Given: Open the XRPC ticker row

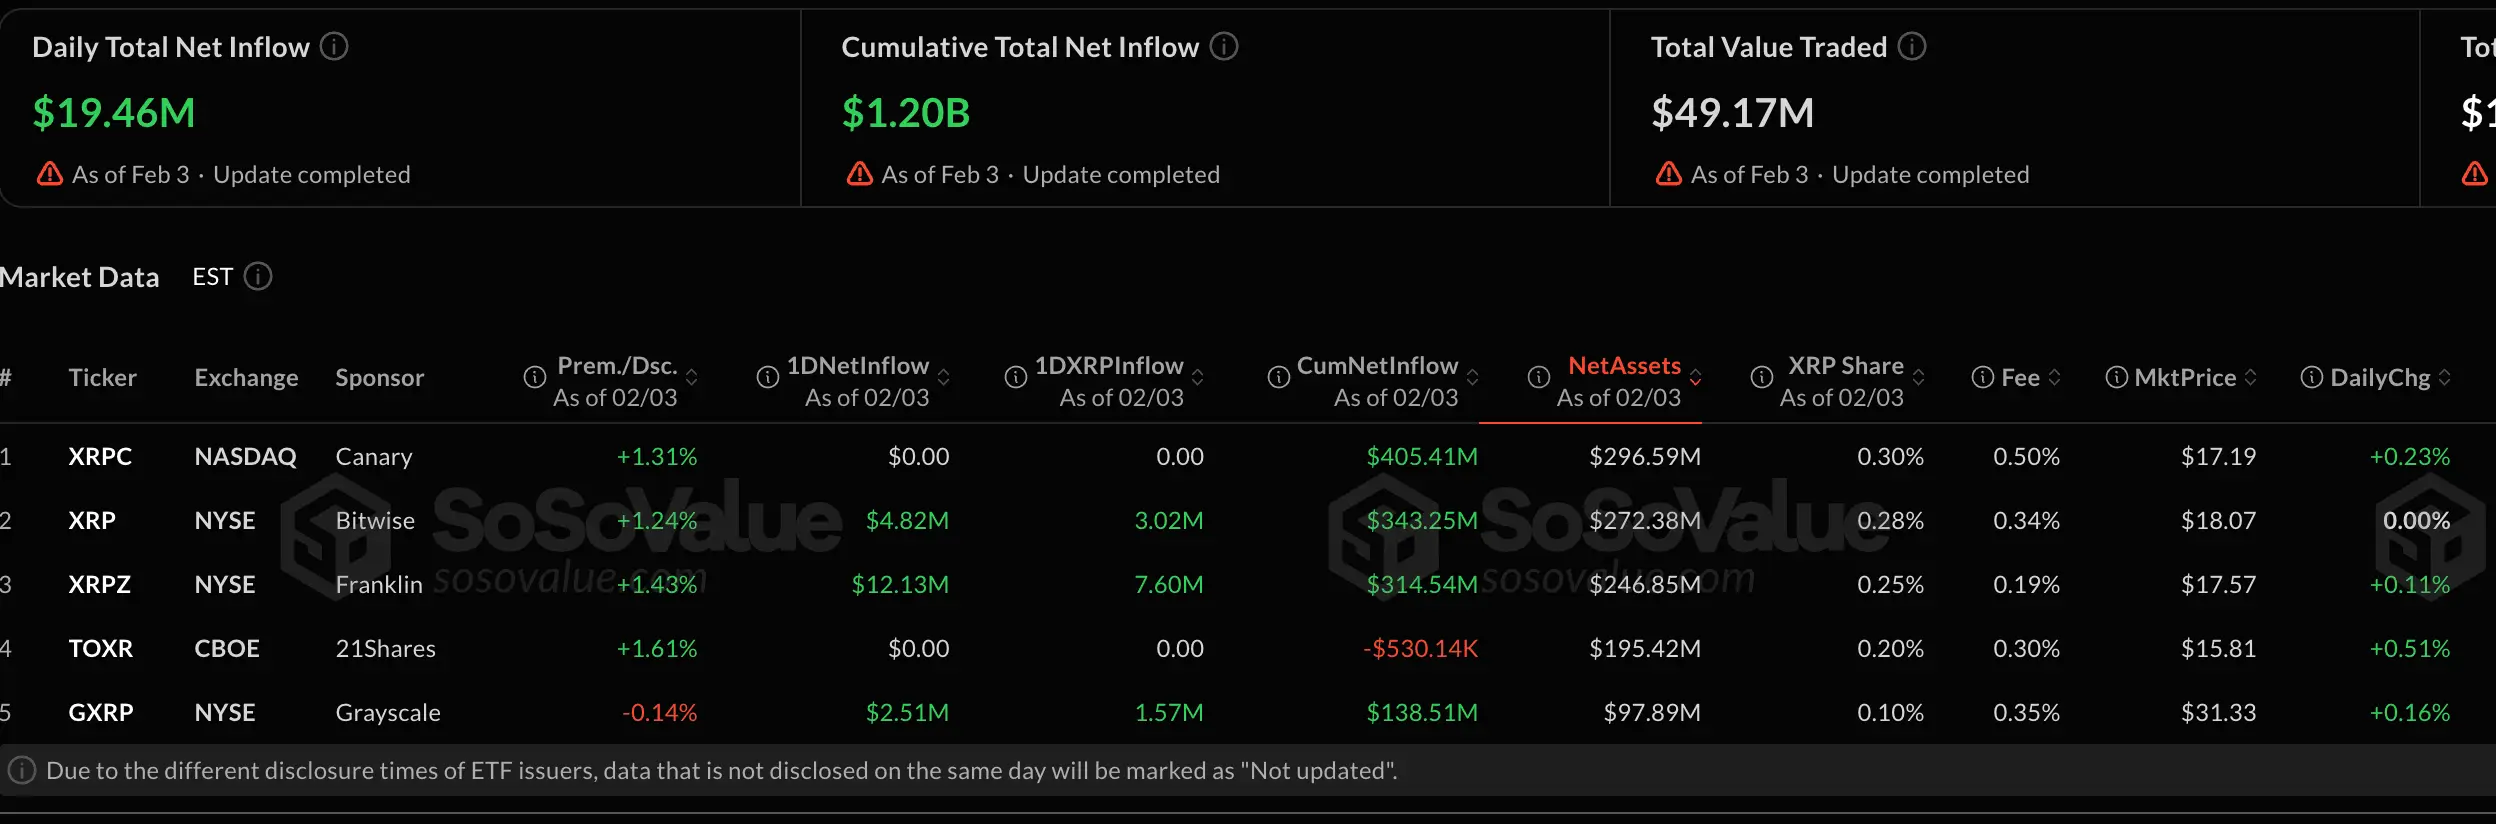Looking at the screenshot, I should [x=100, y=457].
